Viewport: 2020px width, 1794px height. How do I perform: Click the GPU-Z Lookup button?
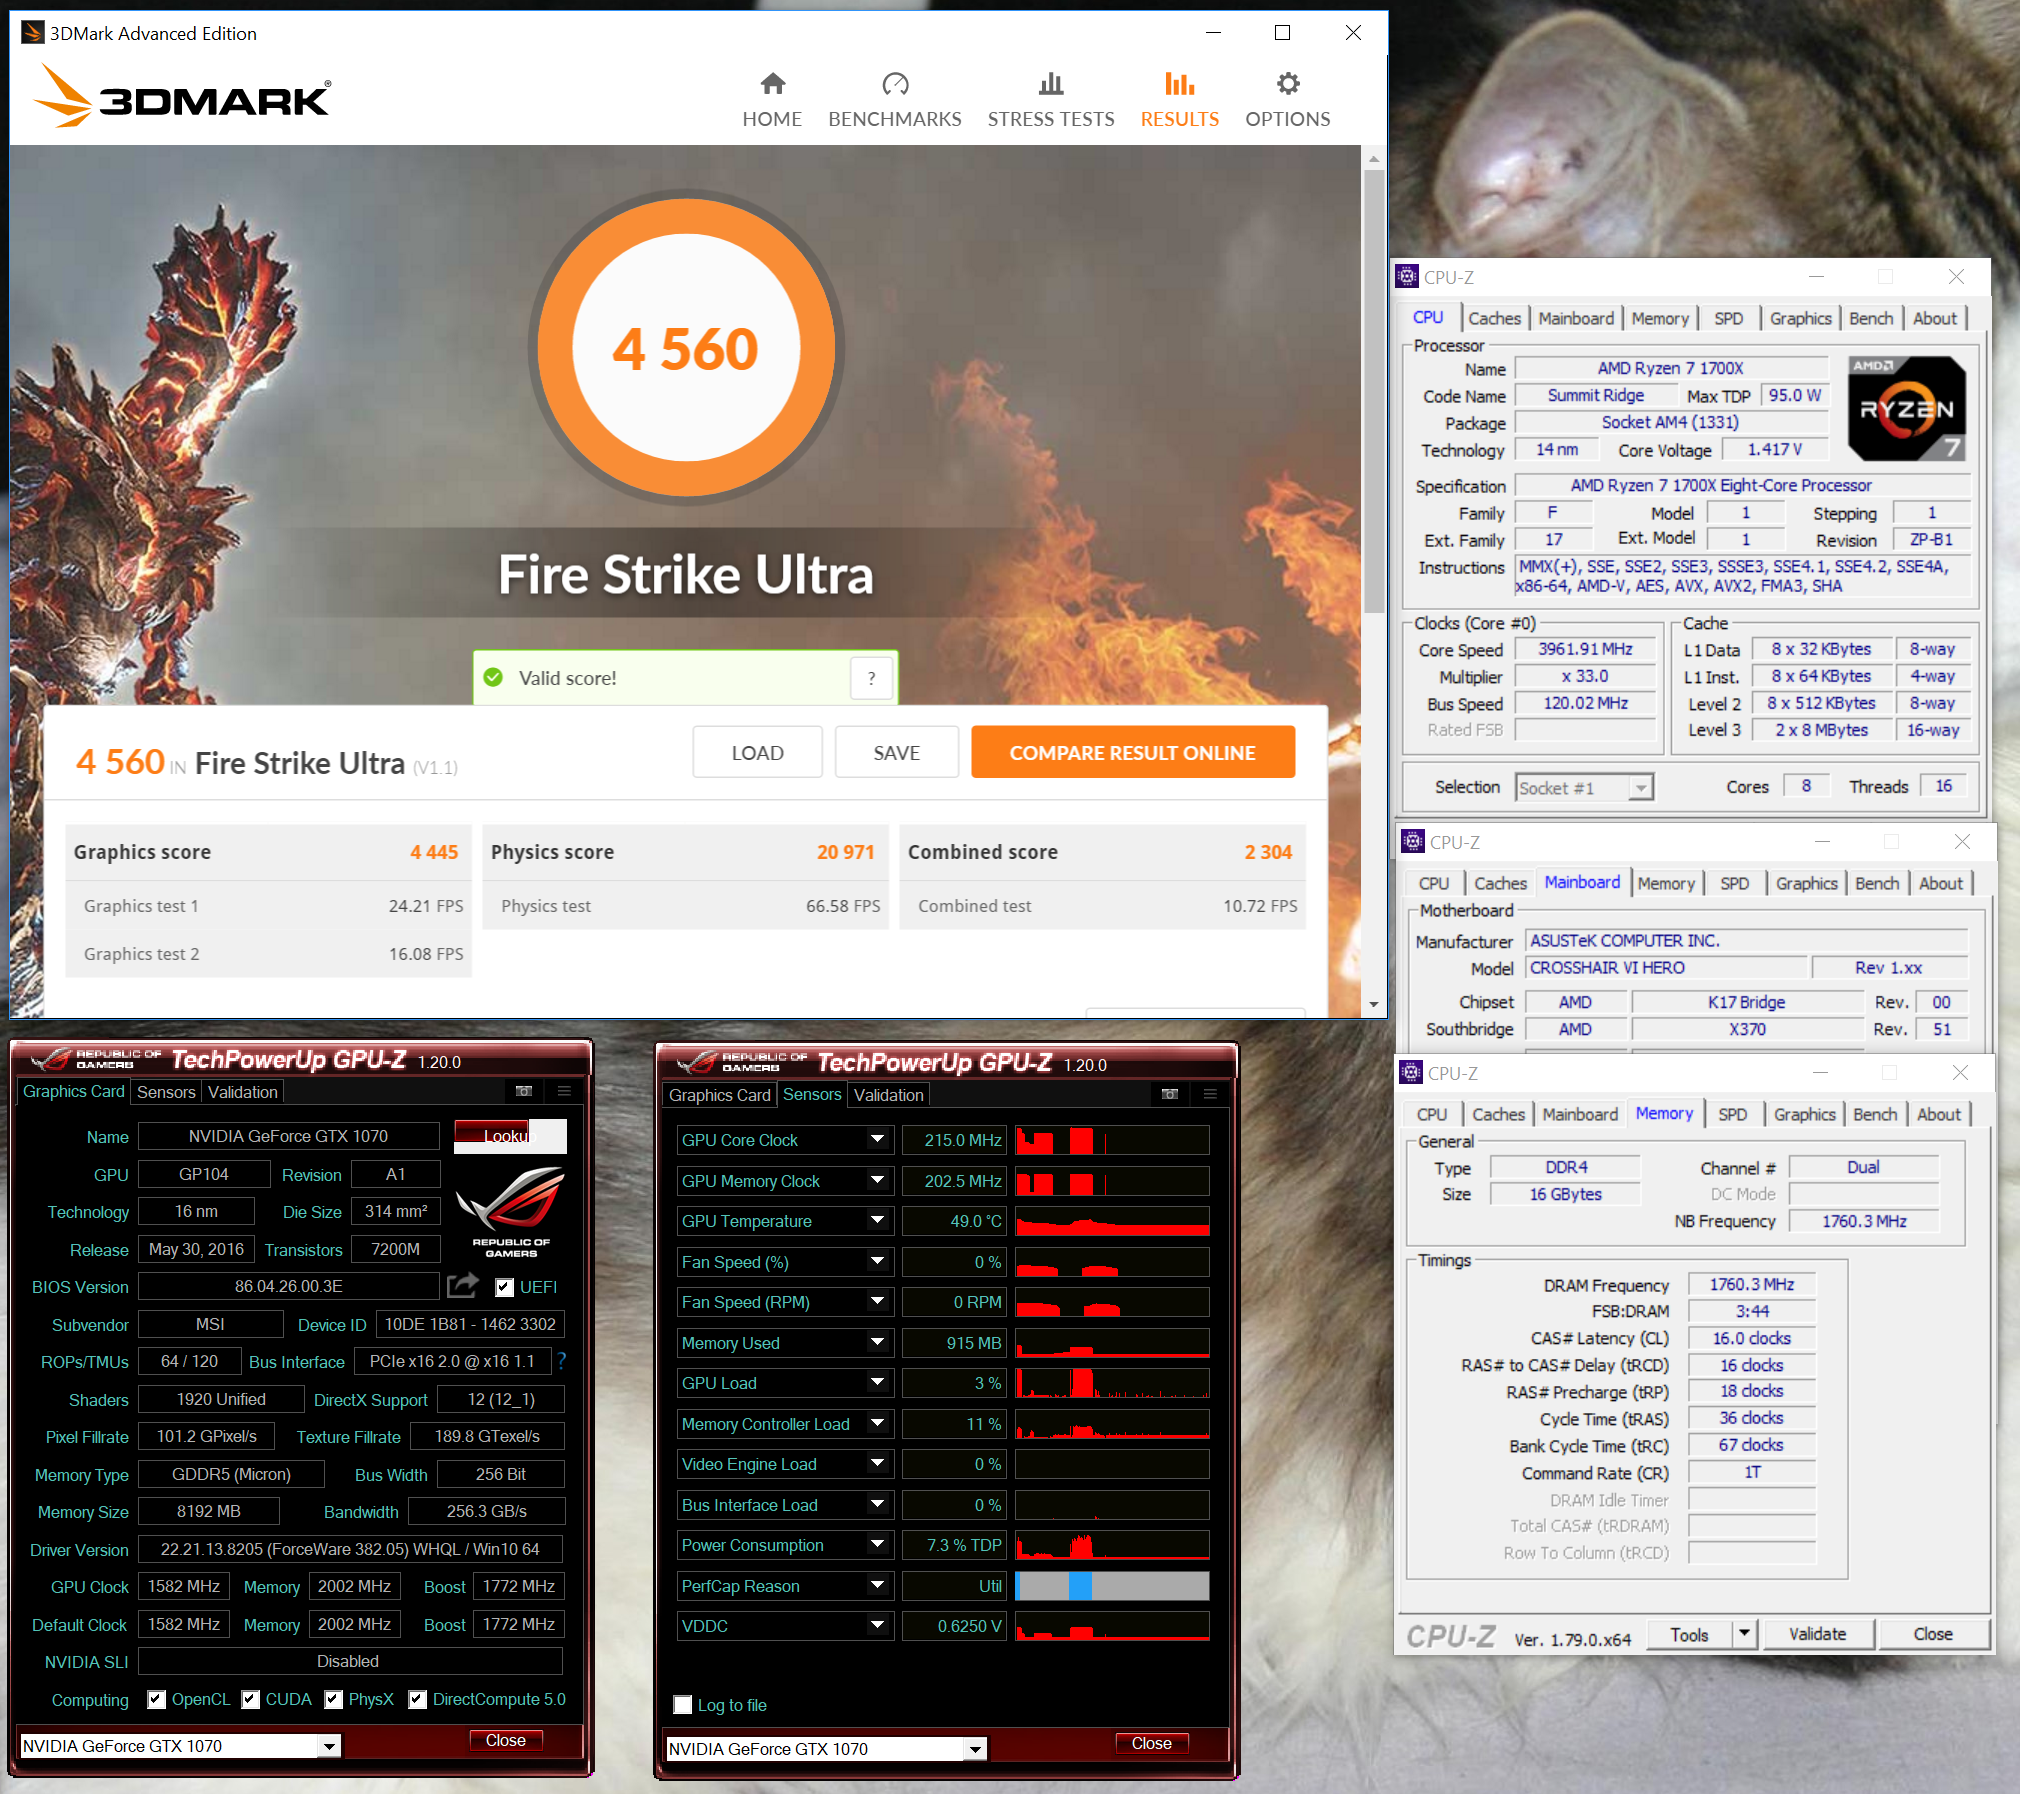510,1136
